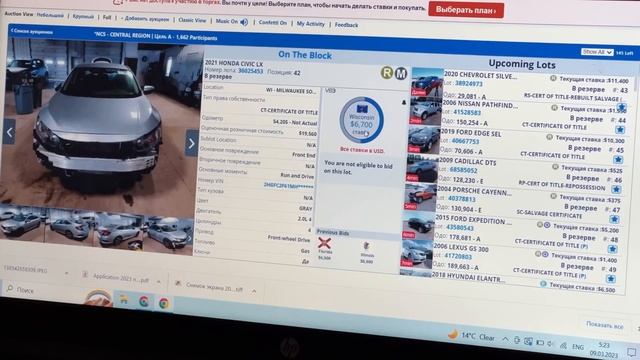
Task: Open File Explorer from the taskbar
Action: point(123,300)
